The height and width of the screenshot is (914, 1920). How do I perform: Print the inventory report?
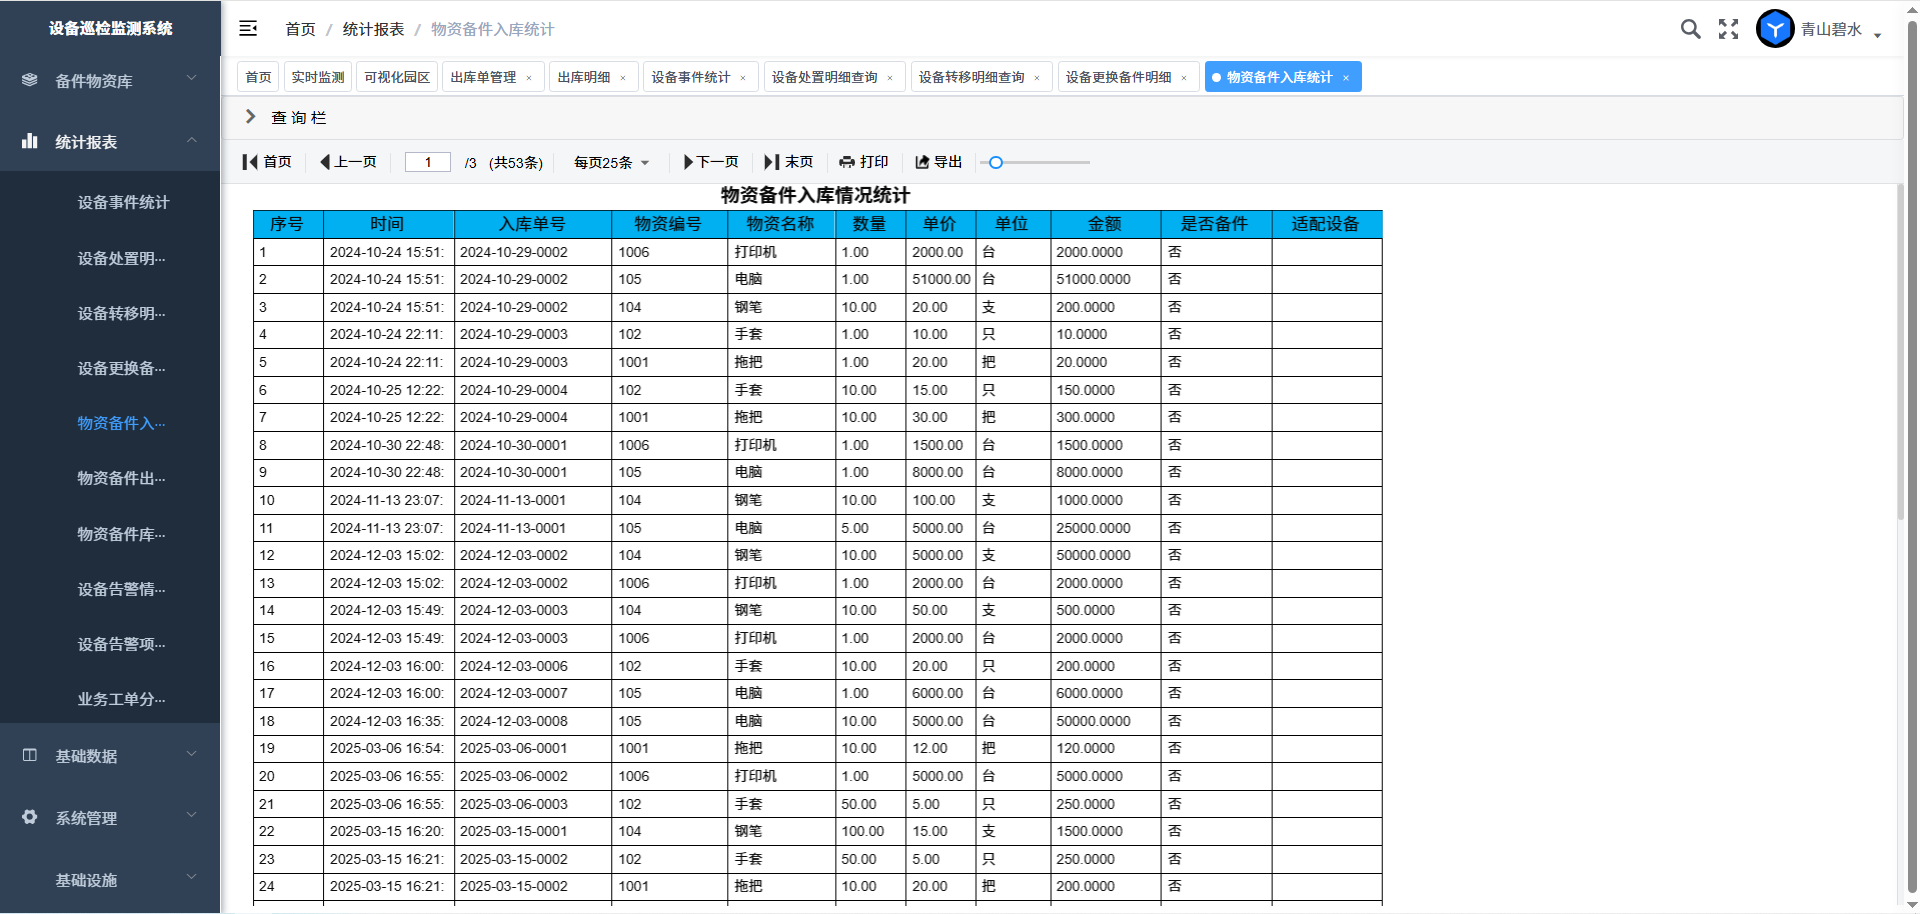pos(864,162)
